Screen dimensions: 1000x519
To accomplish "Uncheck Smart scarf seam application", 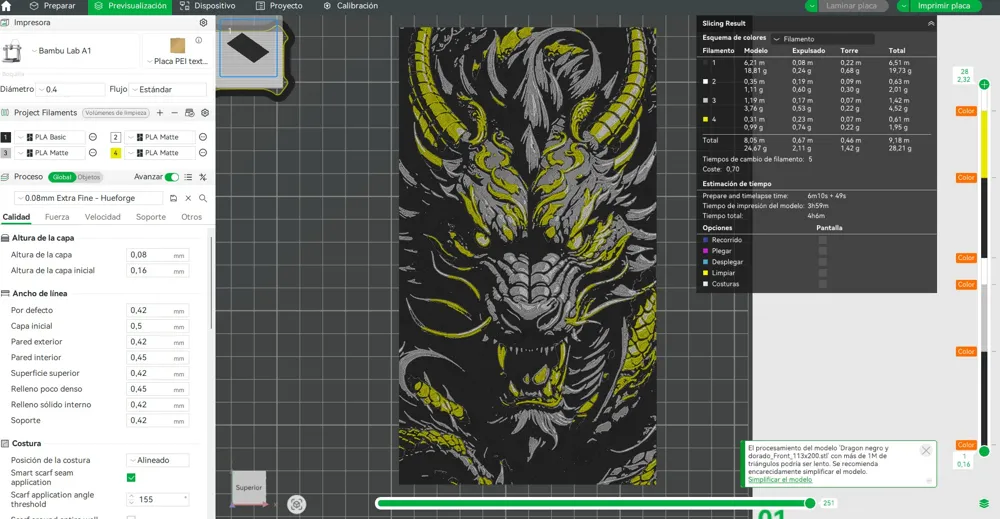I will coord(131,478).
